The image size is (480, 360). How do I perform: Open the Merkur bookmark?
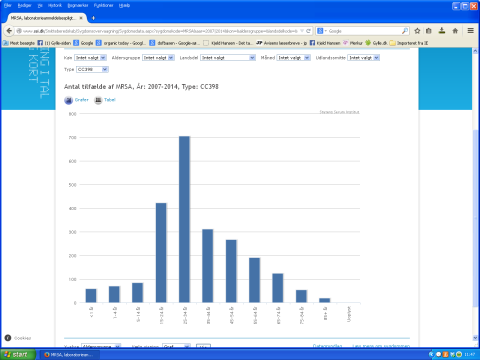353,43
